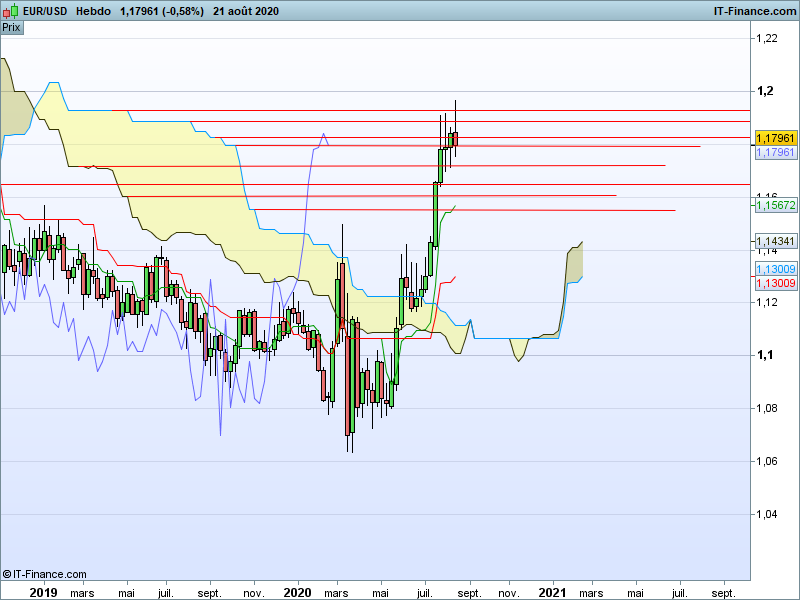Click the 1,22 price axis label

point(767,38)
